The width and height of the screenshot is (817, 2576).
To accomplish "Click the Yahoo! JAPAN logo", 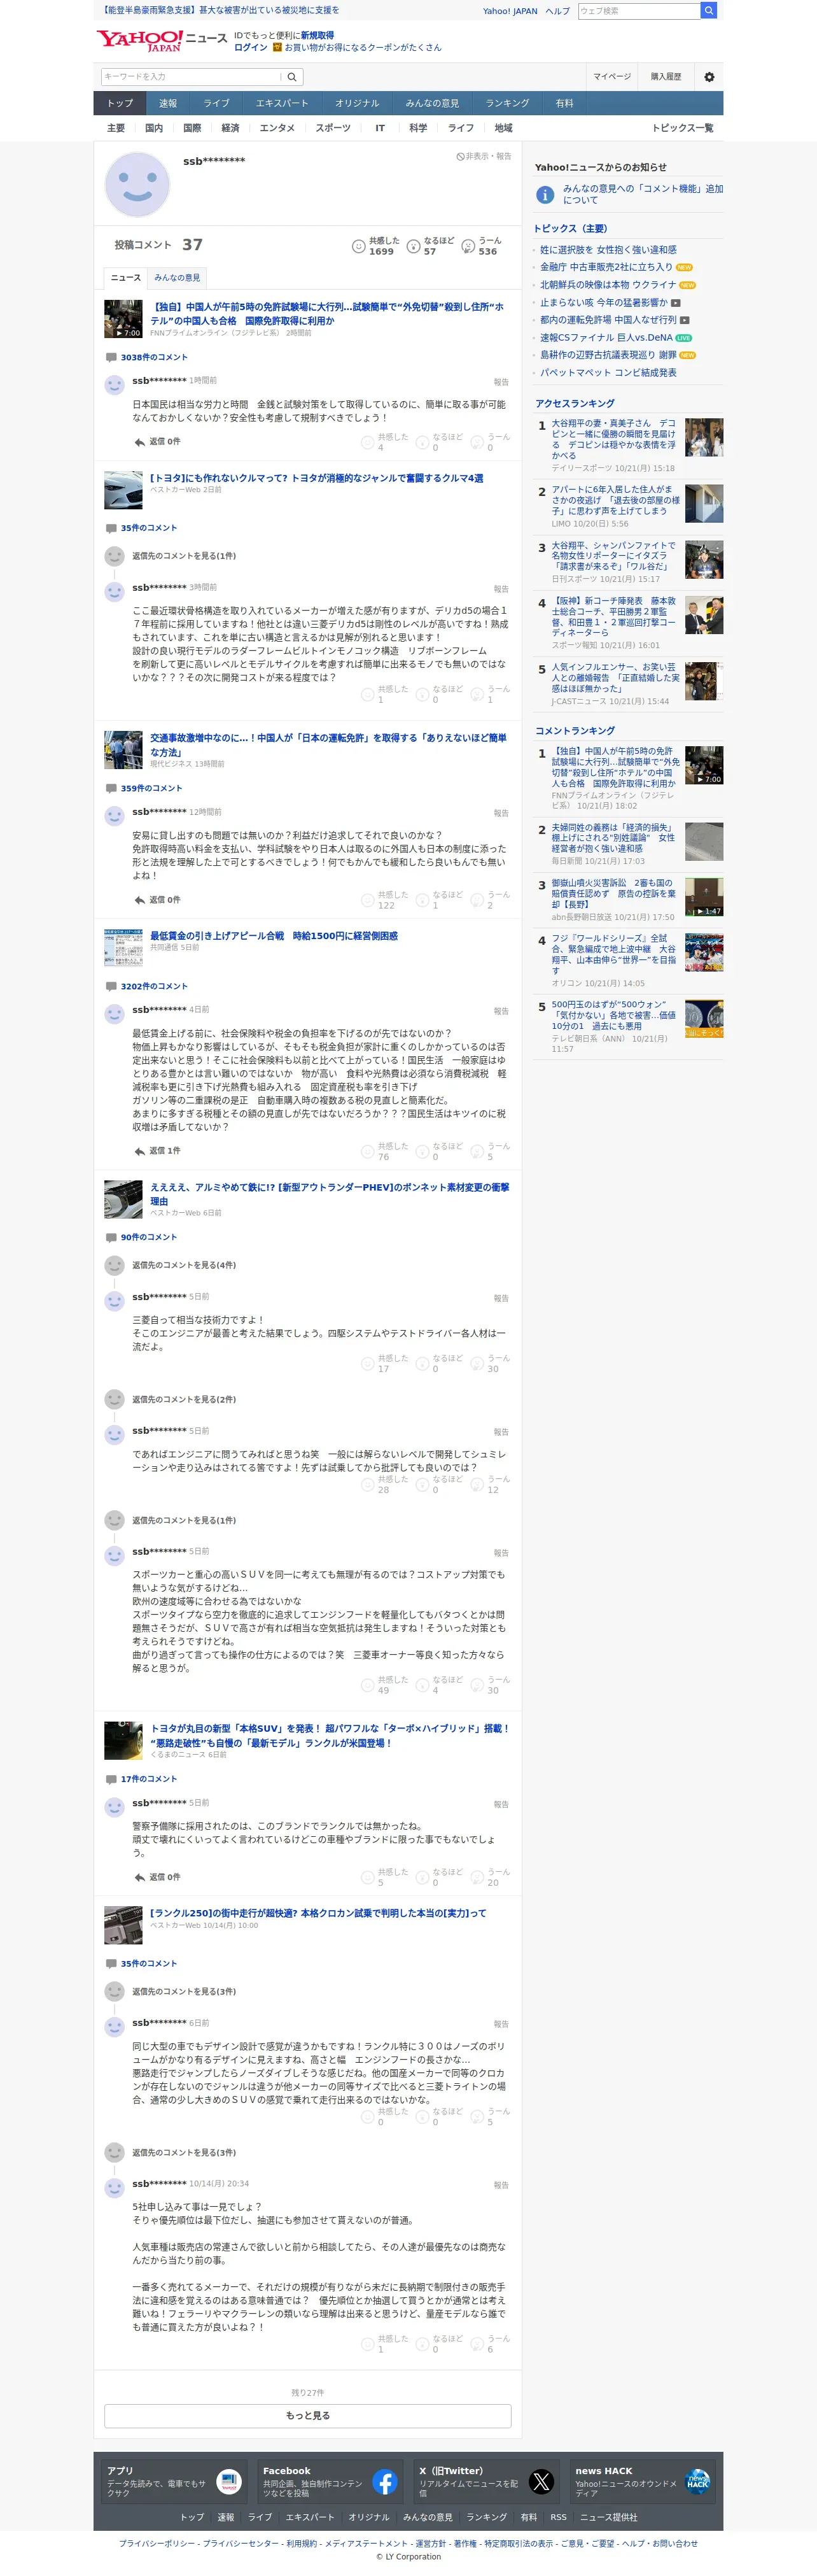I will point(139,41).
